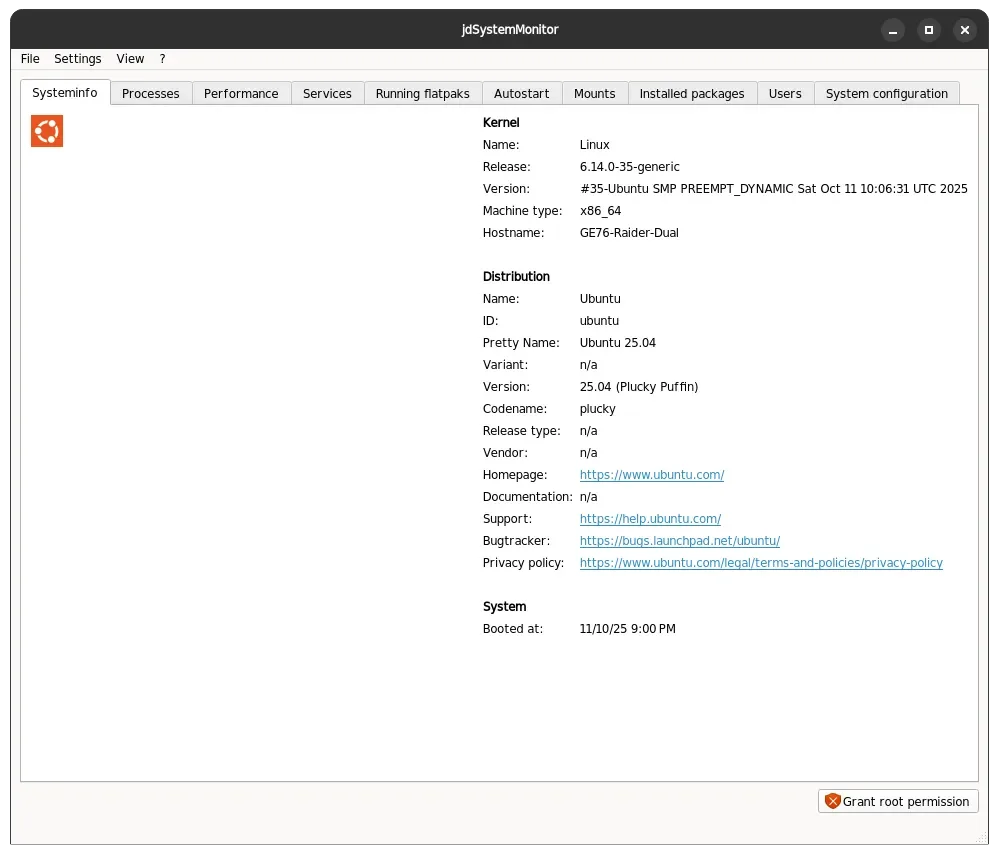Screen dimensions: 999x855
Task: Click the jdSystemMonitor window title
Action: click(510, 29)
